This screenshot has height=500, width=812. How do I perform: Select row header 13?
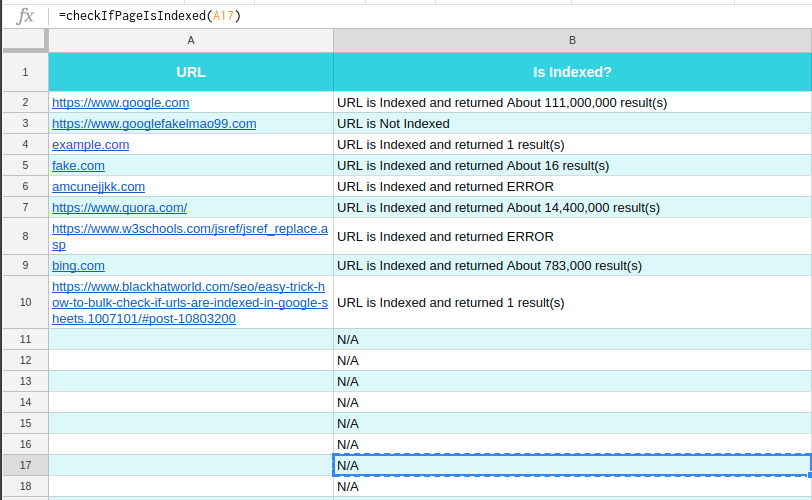[x=25, y=381]
